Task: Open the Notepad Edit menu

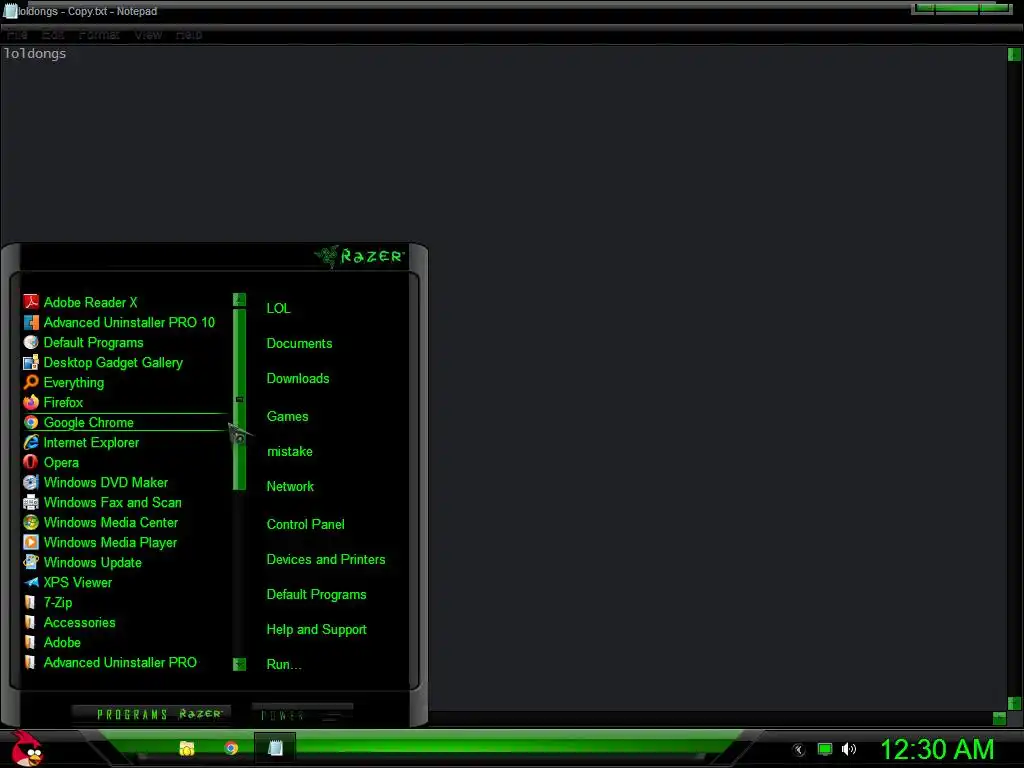Action: point(53,35)
